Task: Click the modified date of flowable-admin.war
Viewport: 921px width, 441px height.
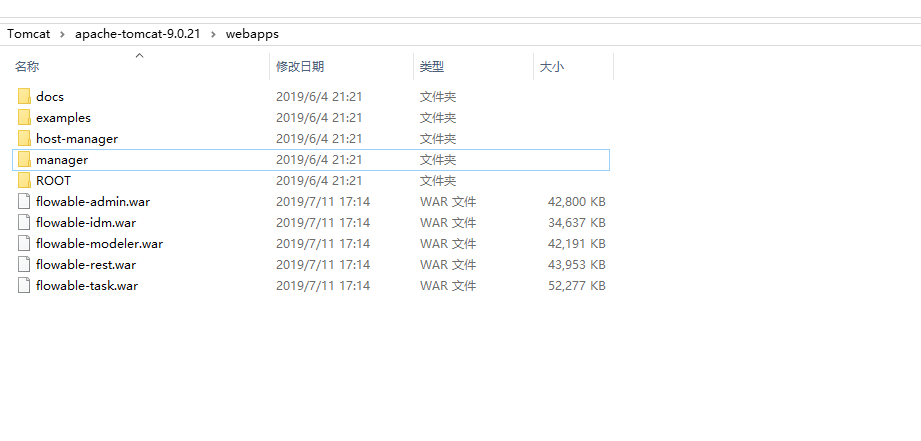Action: [323, 202]
